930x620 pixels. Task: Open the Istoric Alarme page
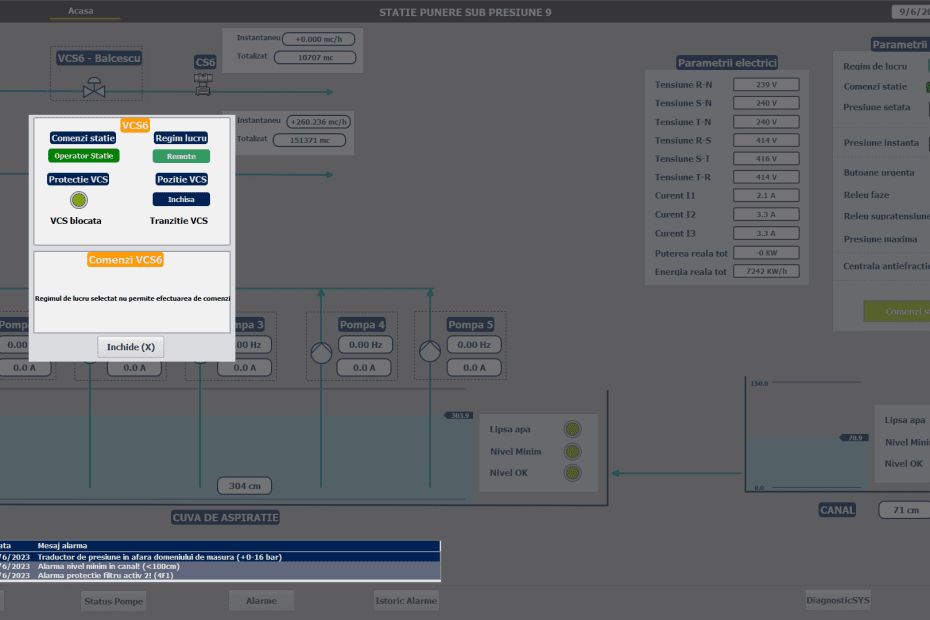(x=405, y=600)
